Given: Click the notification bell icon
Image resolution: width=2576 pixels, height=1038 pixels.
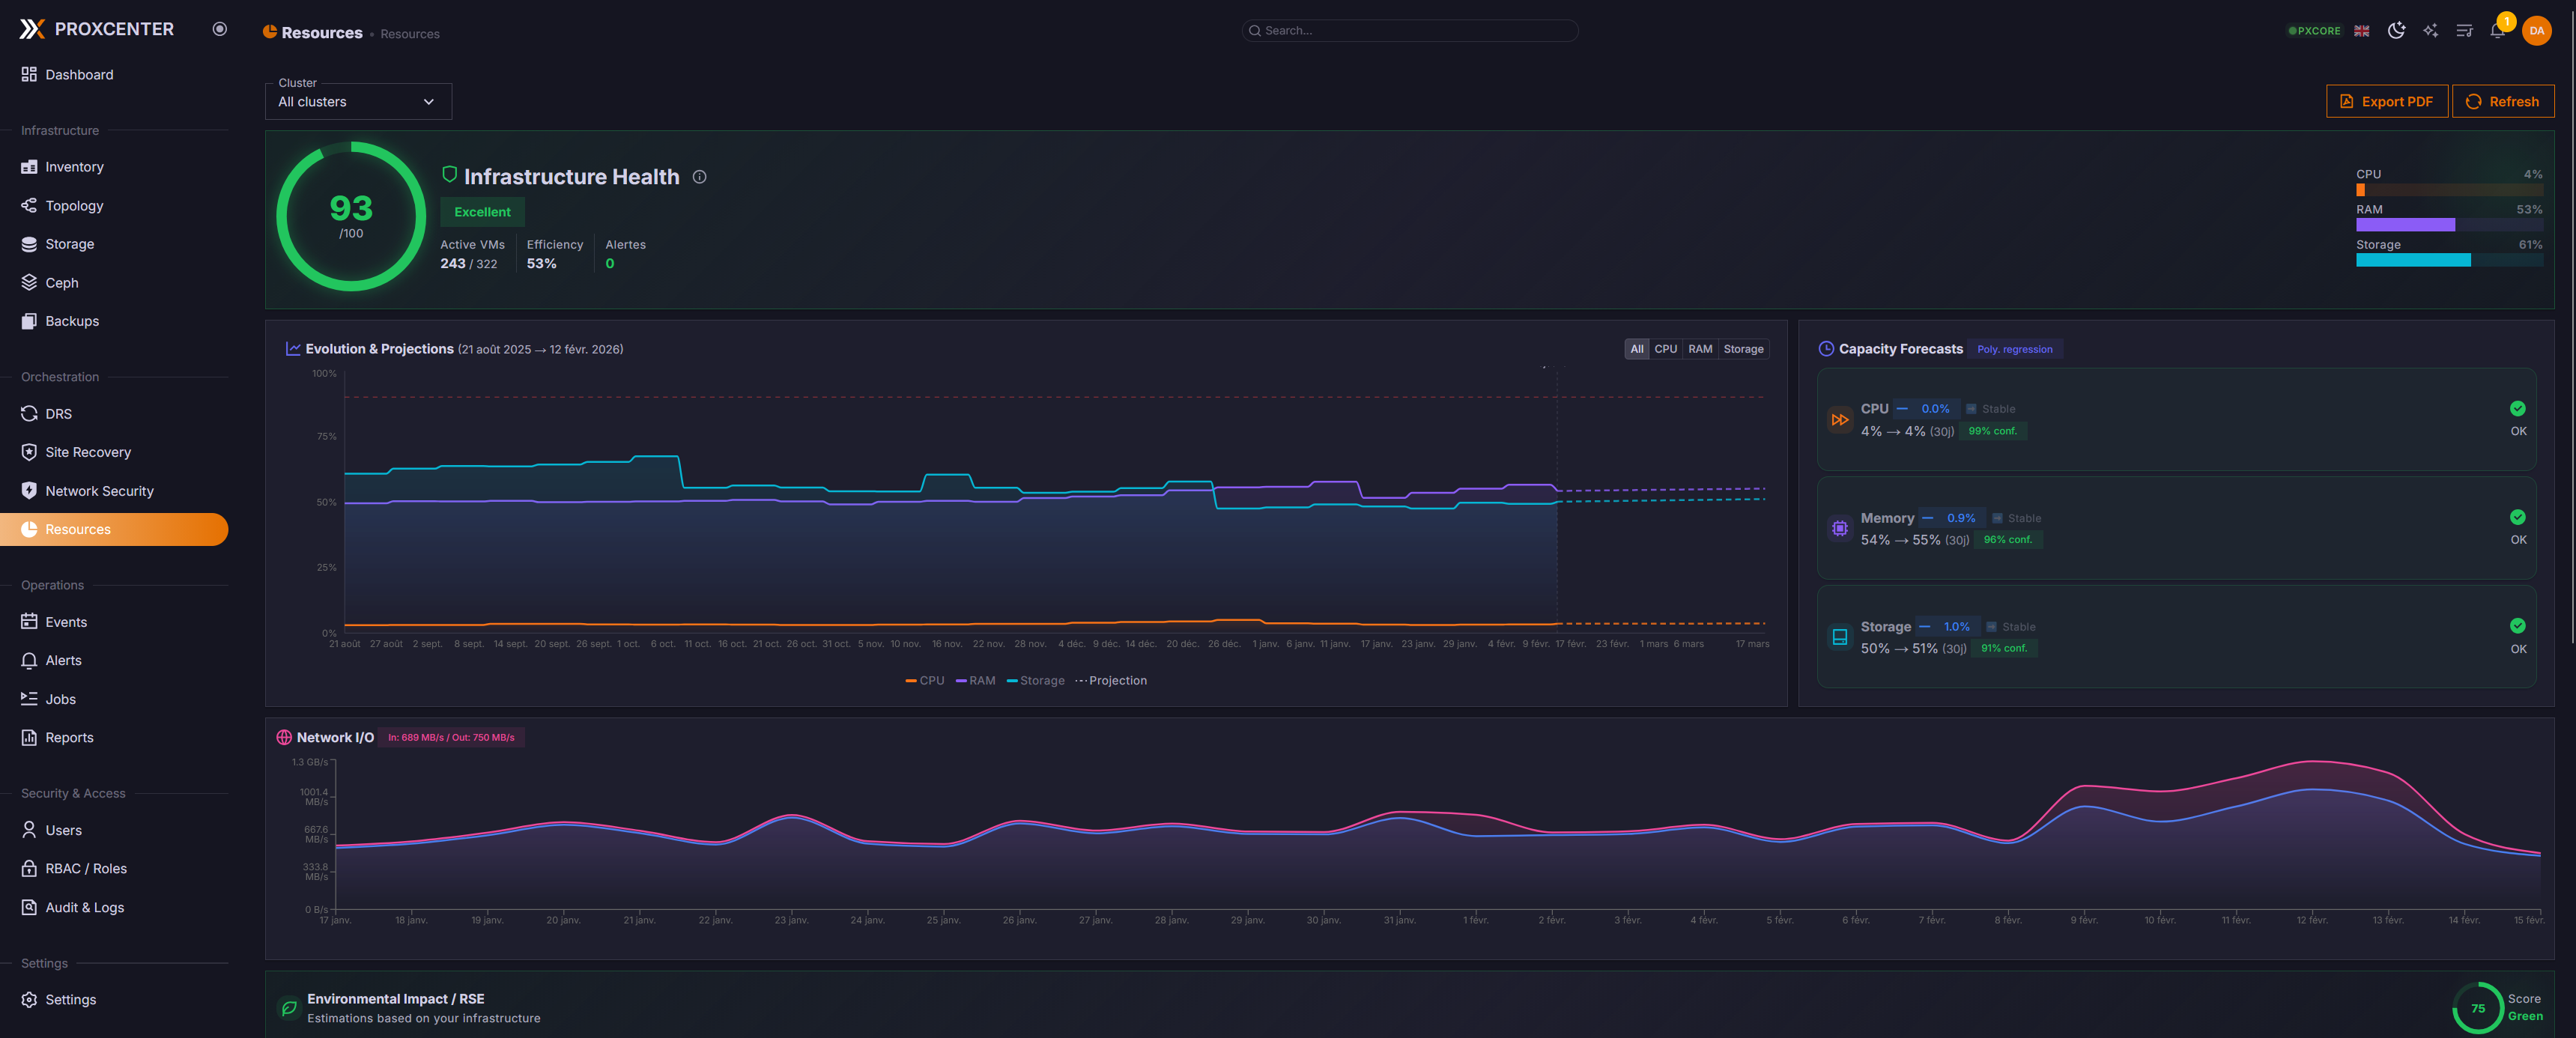Looking at the screenshot, I should 2497,31.
